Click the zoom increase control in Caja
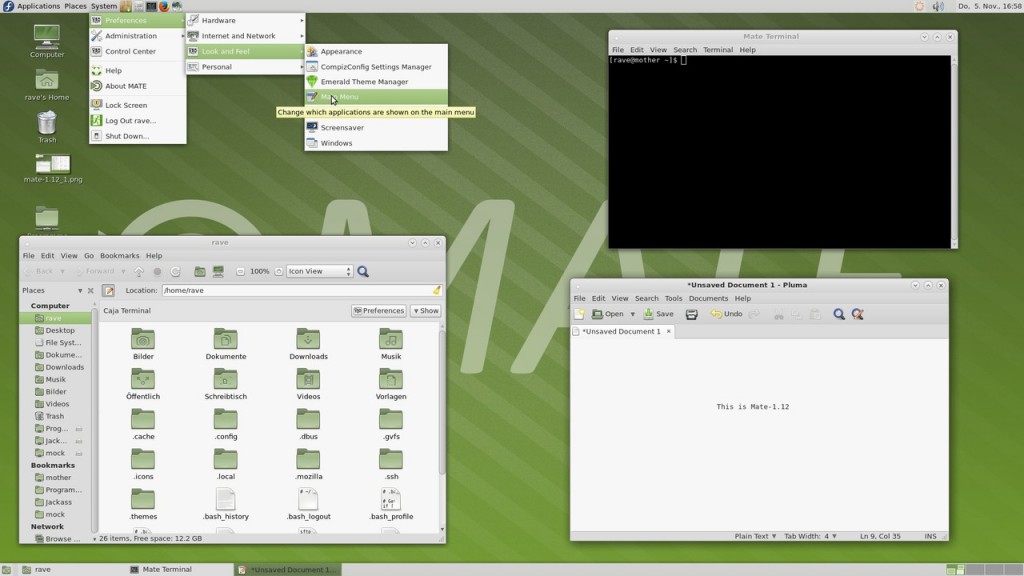 click(x=279, y=271)
